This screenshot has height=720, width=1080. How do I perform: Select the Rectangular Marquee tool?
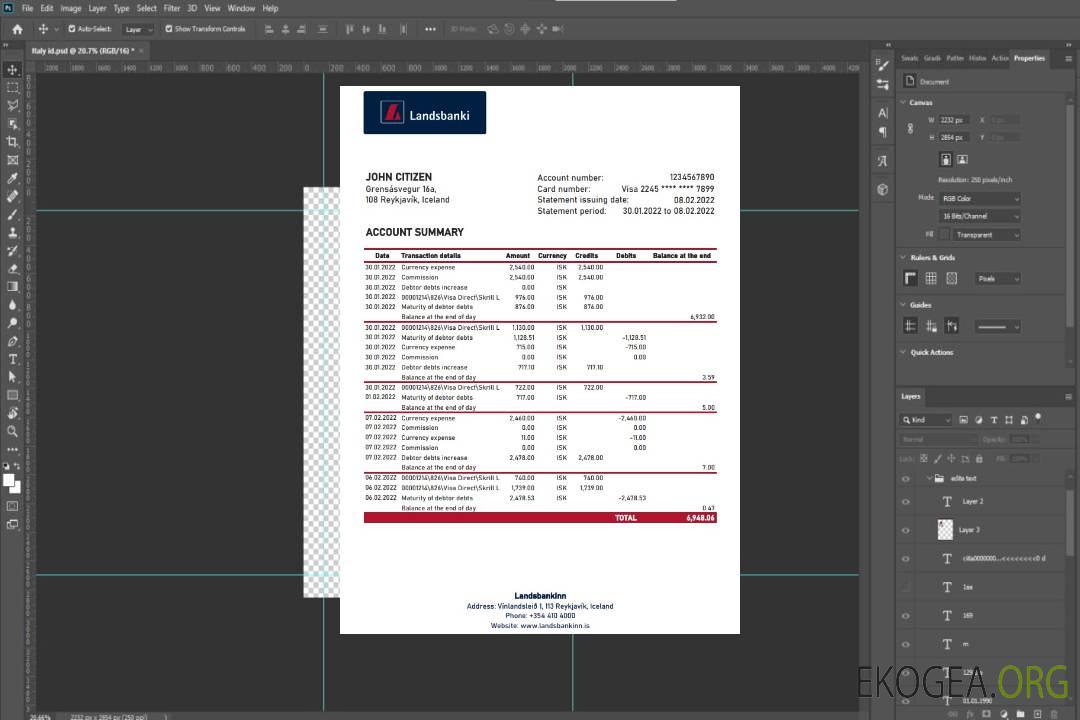point(12,88)
